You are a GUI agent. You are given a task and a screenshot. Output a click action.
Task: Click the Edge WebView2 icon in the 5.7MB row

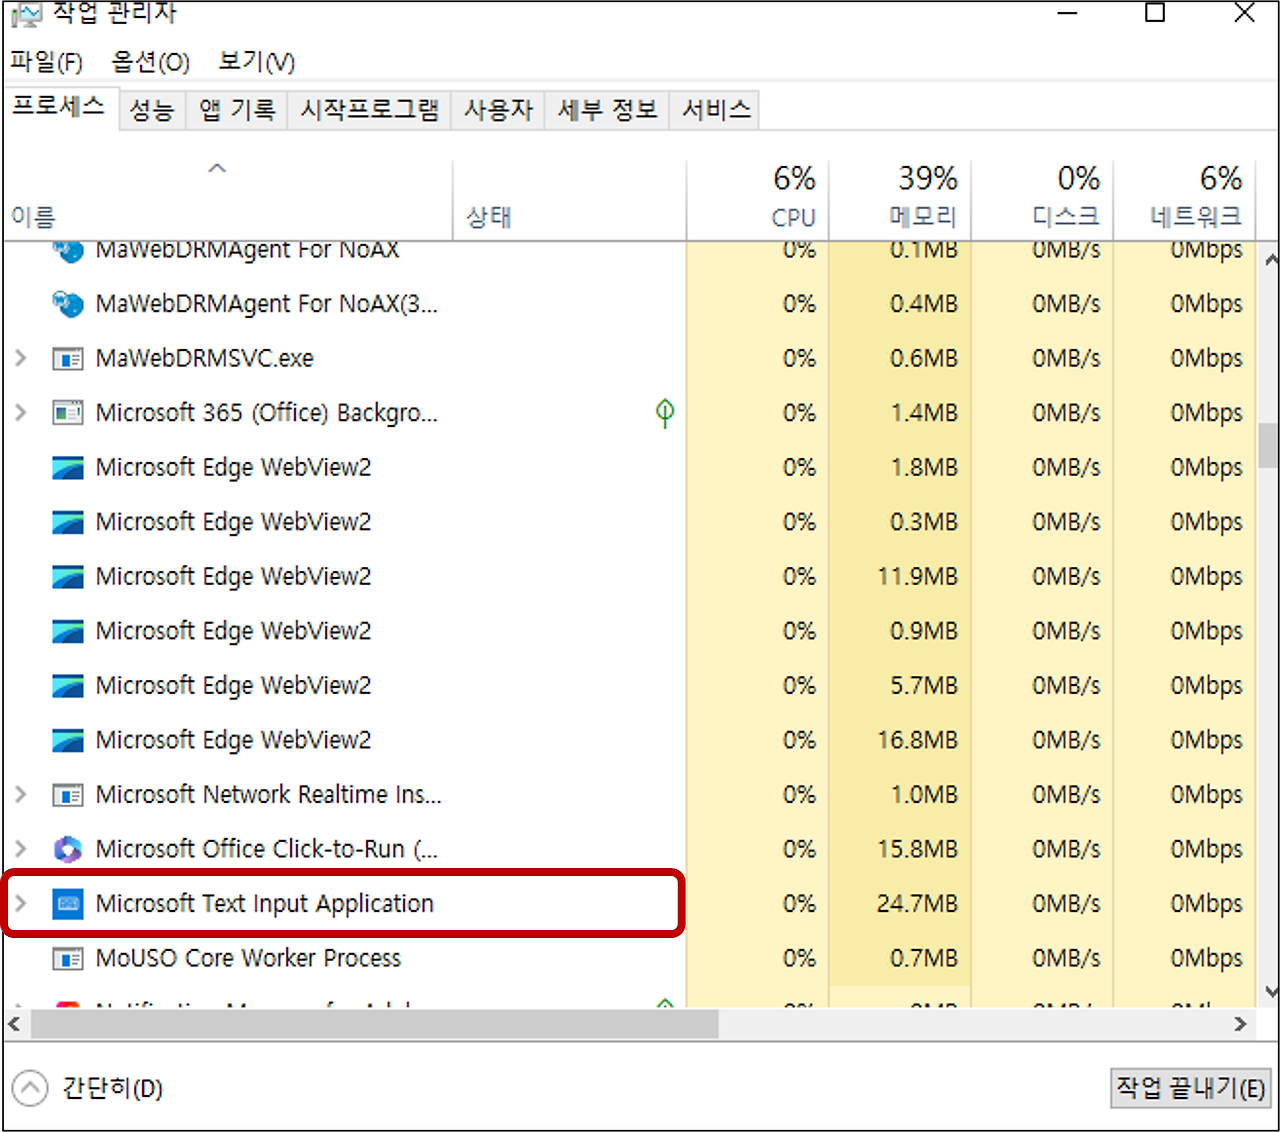[x=67, y=685]
